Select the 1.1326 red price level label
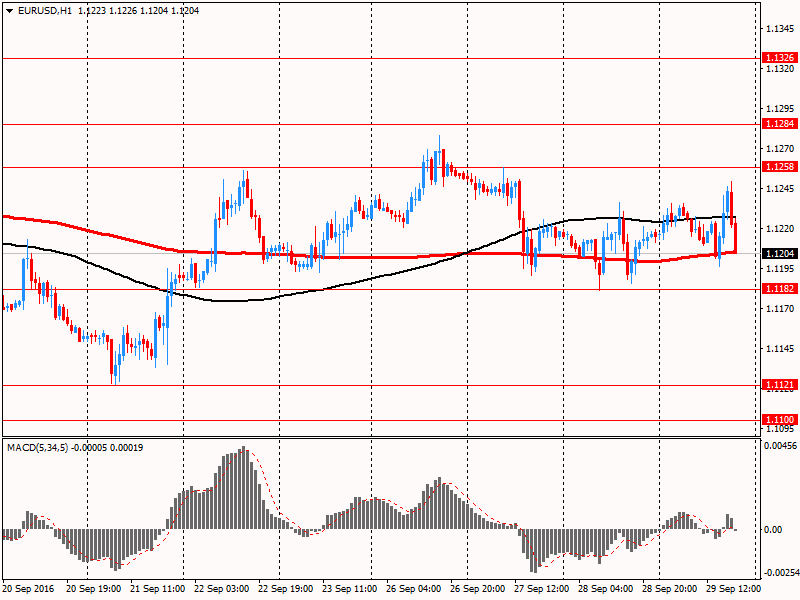This screenshot has height=600, width=800. click(x=780, y=58)
